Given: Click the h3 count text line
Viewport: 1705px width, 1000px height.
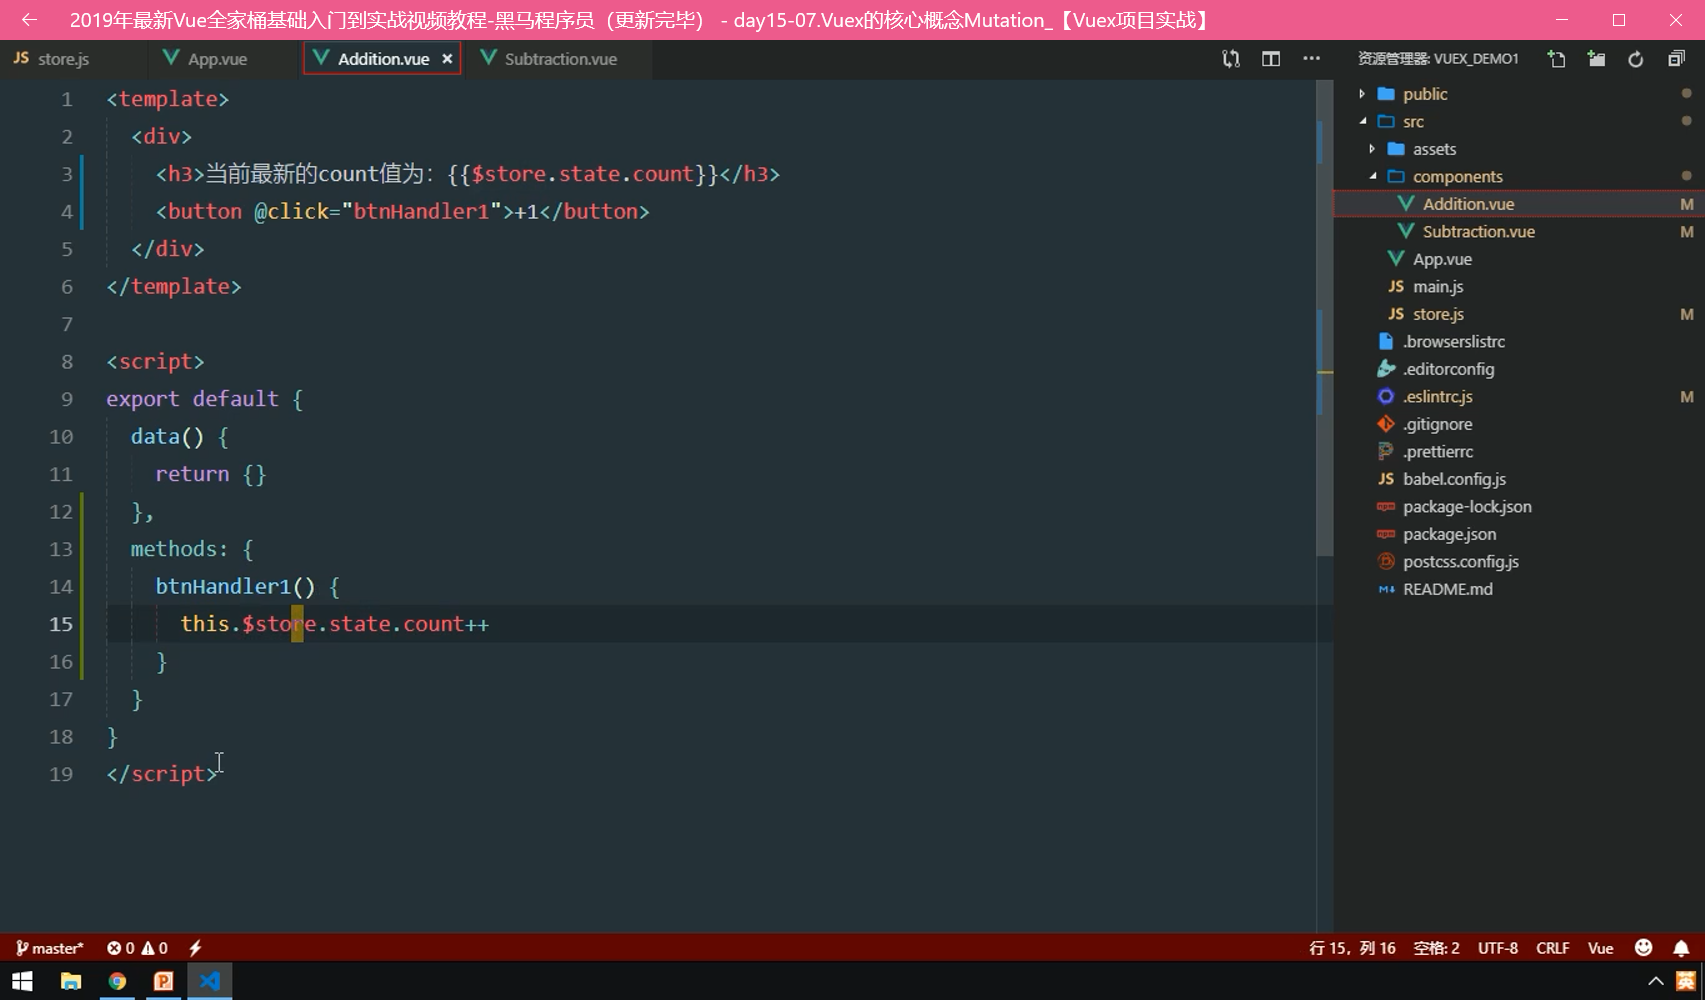Looking at the screenshot, I should click(467, 174).
